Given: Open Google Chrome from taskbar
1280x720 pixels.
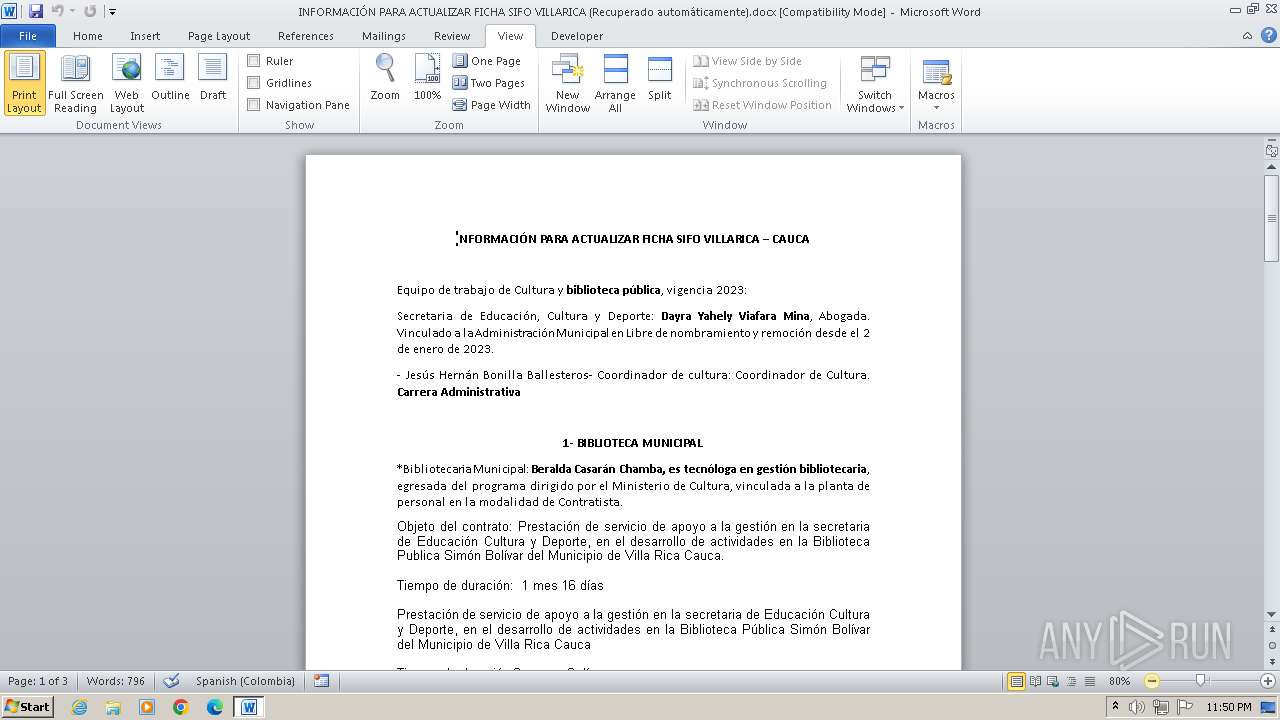Looking at the screenshot, I should [x=181, y=707].
